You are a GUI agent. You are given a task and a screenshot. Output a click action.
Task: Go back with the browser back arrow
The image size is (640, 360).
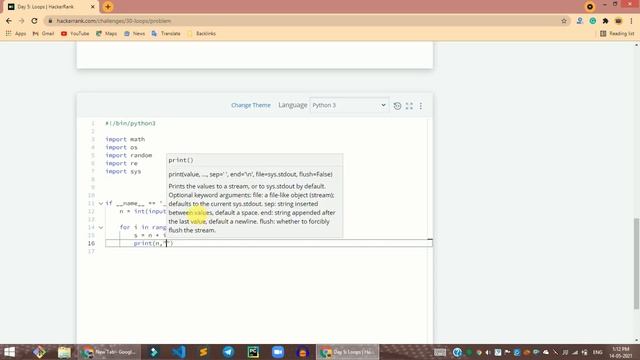click(9, 21)
